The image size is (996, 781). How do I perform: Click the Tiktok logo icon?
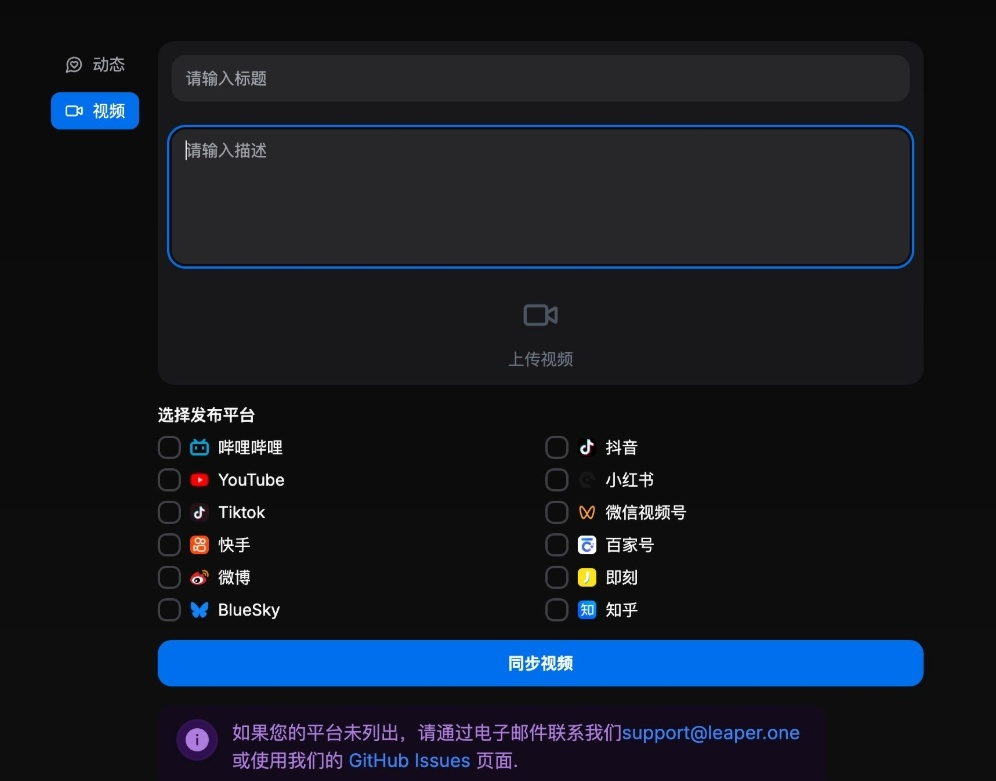[x=199, y=512]
